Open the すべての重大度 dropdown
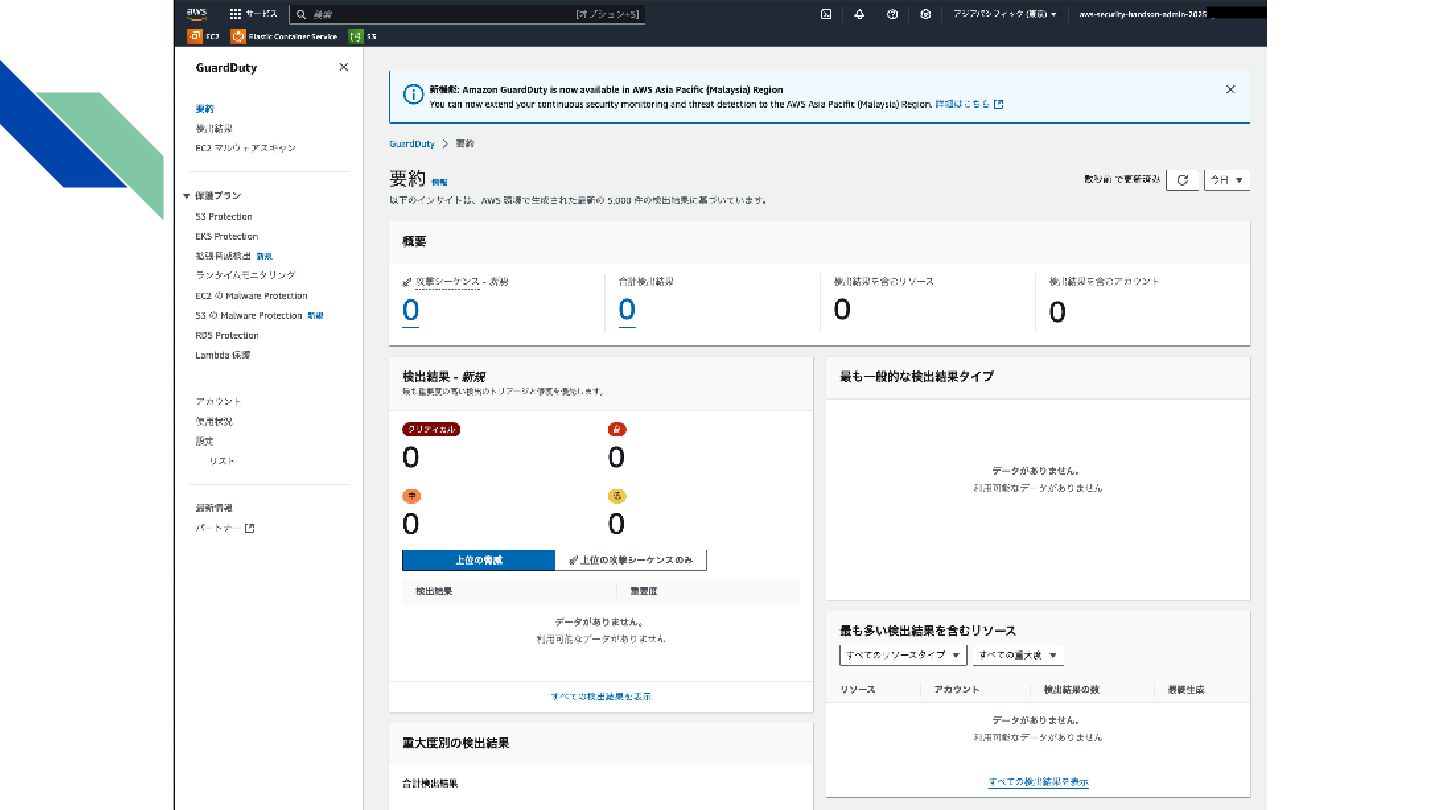 point(1017,655)
